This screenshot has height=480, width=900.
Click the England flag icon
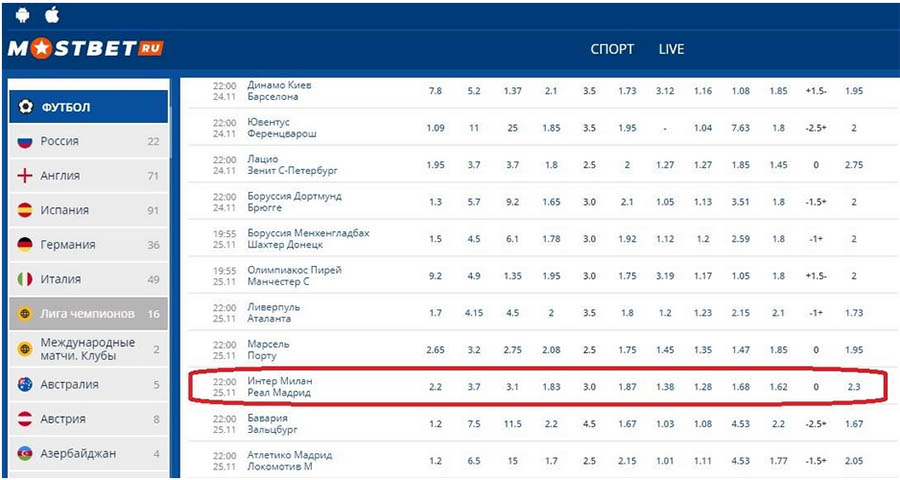(x=25, y=176)
